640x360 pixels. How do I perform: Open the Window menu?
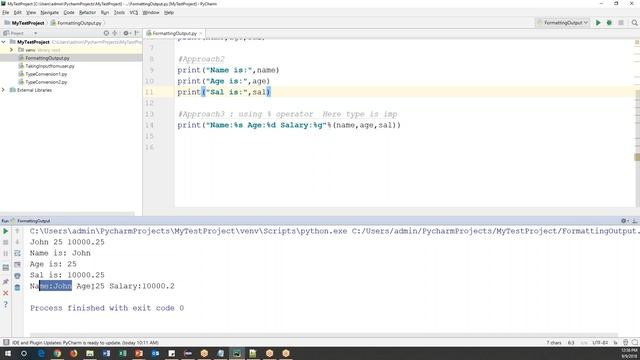click(151, 13)
